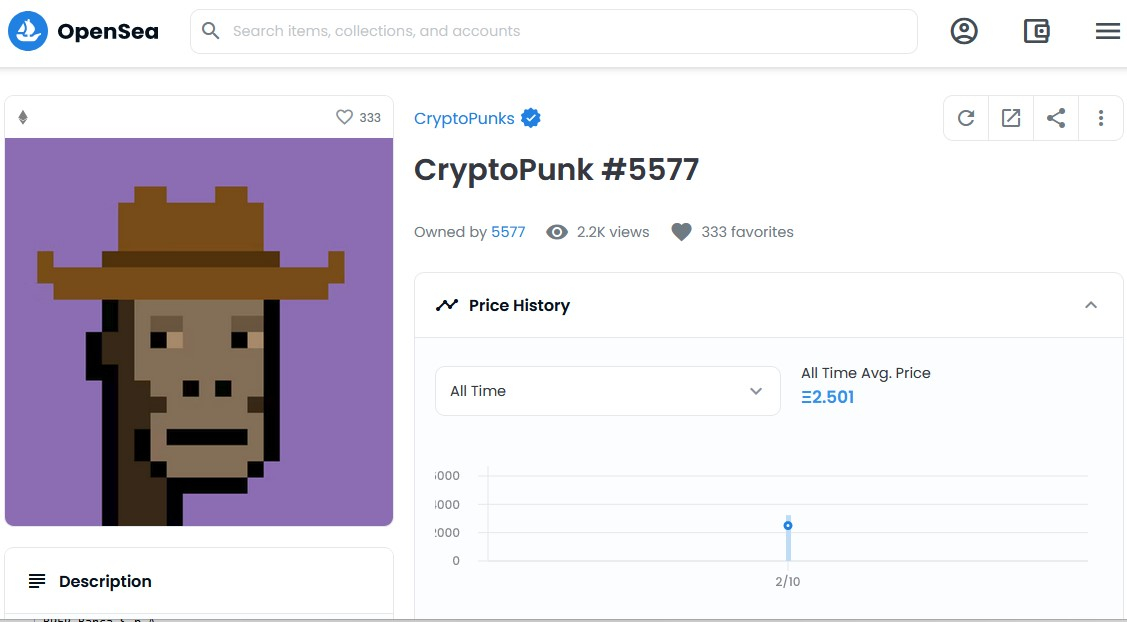Open the CryptoPunk #5577 image

click(199, 332)
